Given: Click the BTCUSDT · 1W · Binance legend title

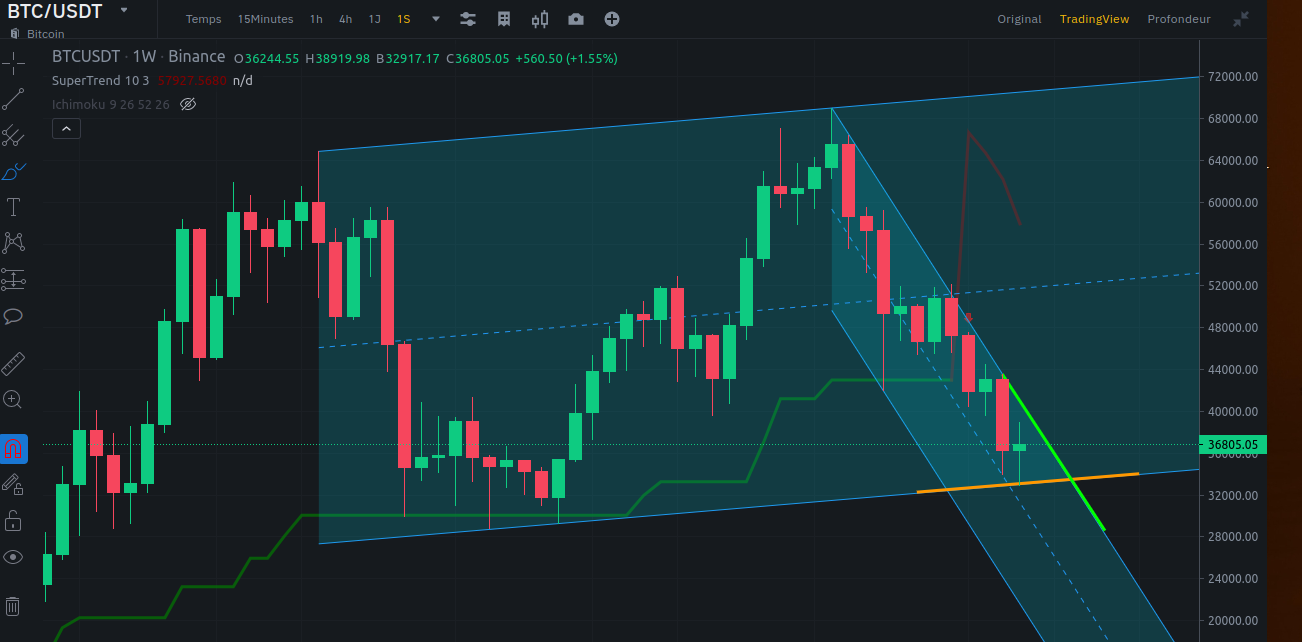Looking at the screenshot, I should click(x=137, y=57).
